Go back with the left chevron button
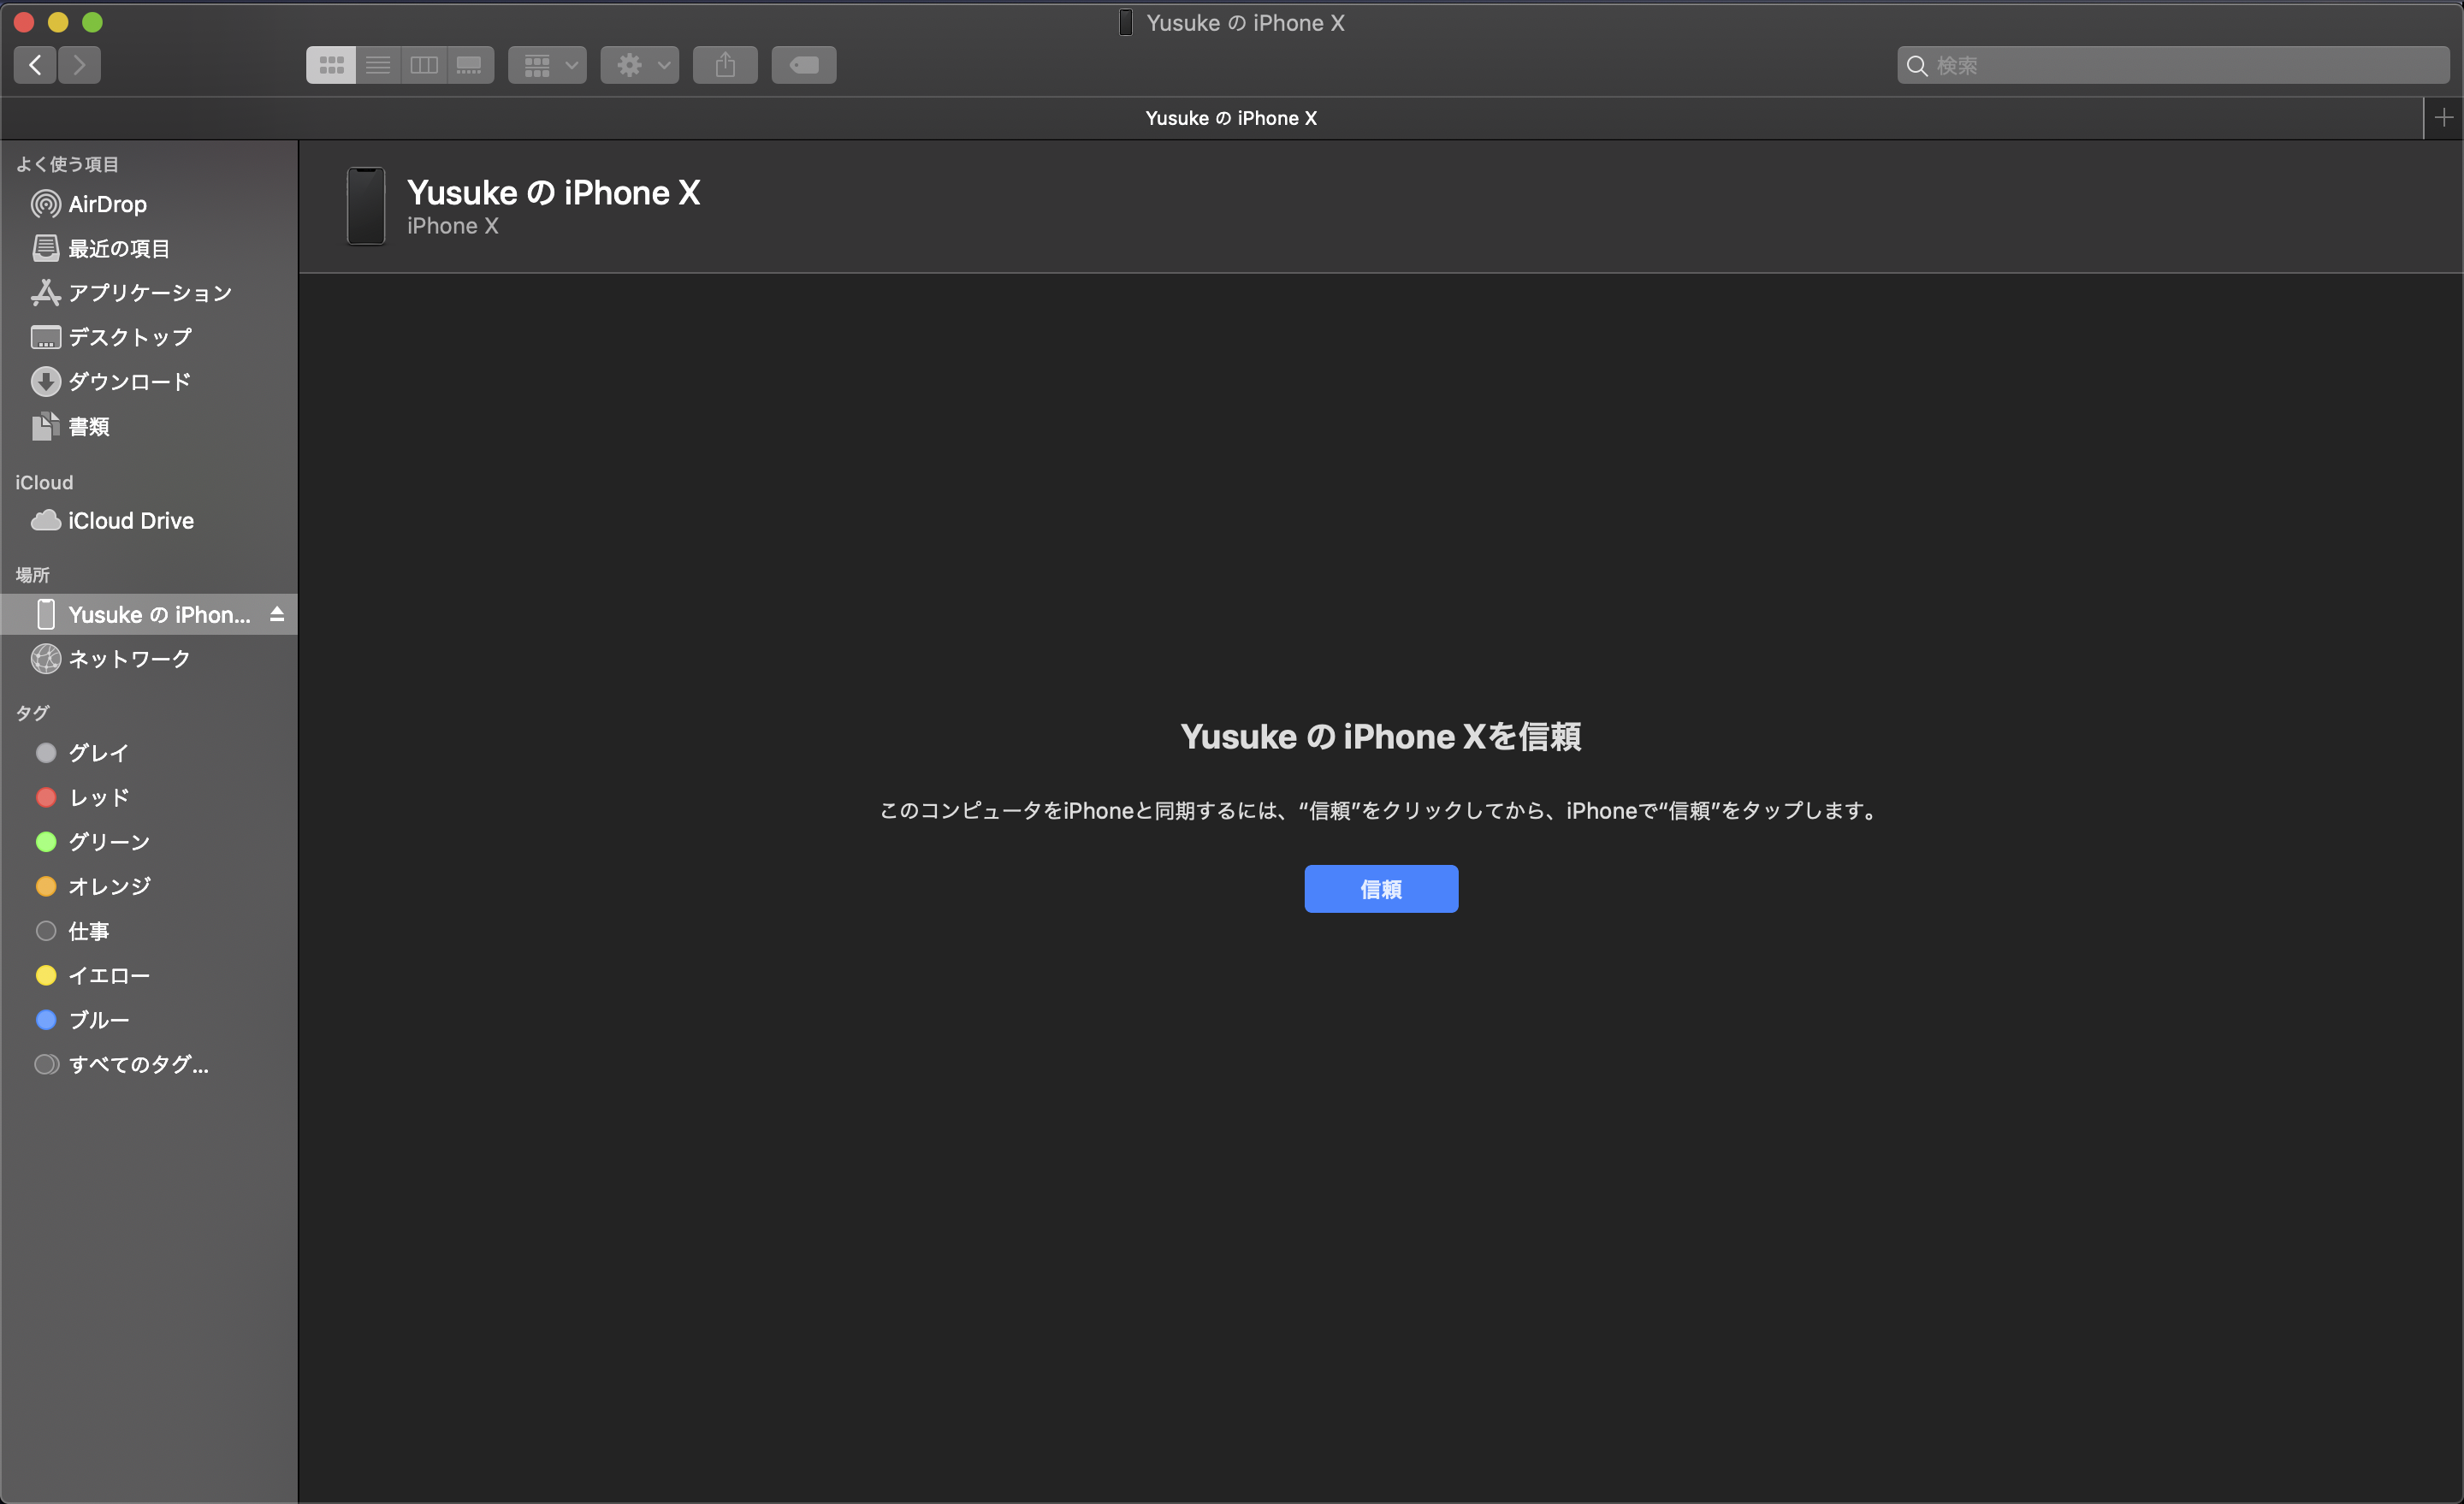2464x1504 pixels. click(x=35, y=65)
